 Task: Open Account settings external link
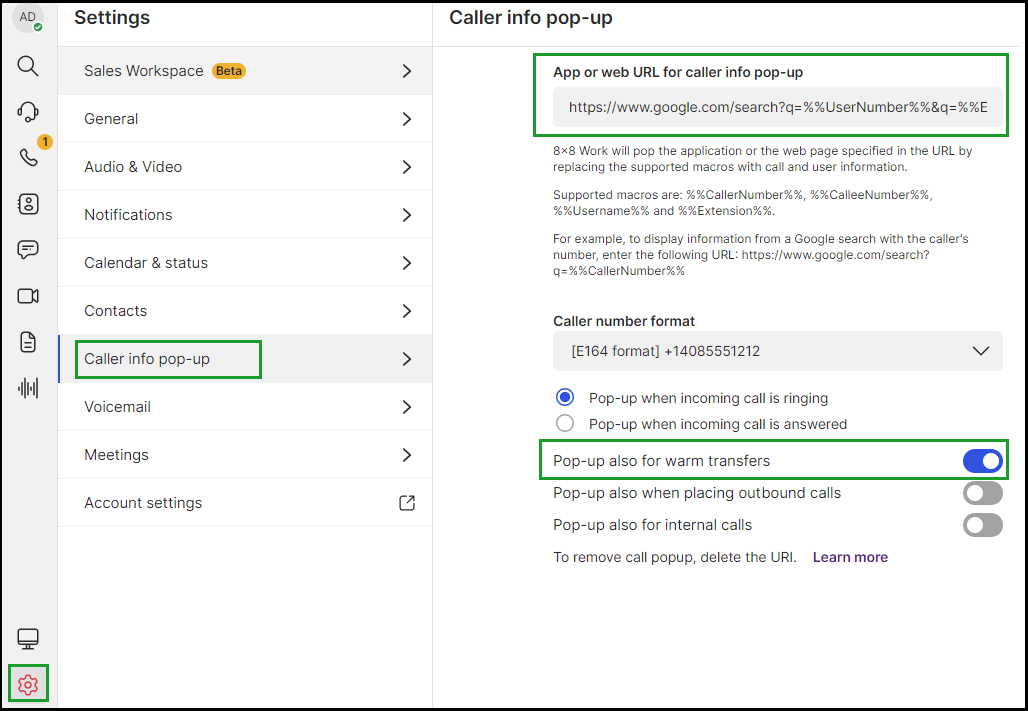tap(406, 503)
